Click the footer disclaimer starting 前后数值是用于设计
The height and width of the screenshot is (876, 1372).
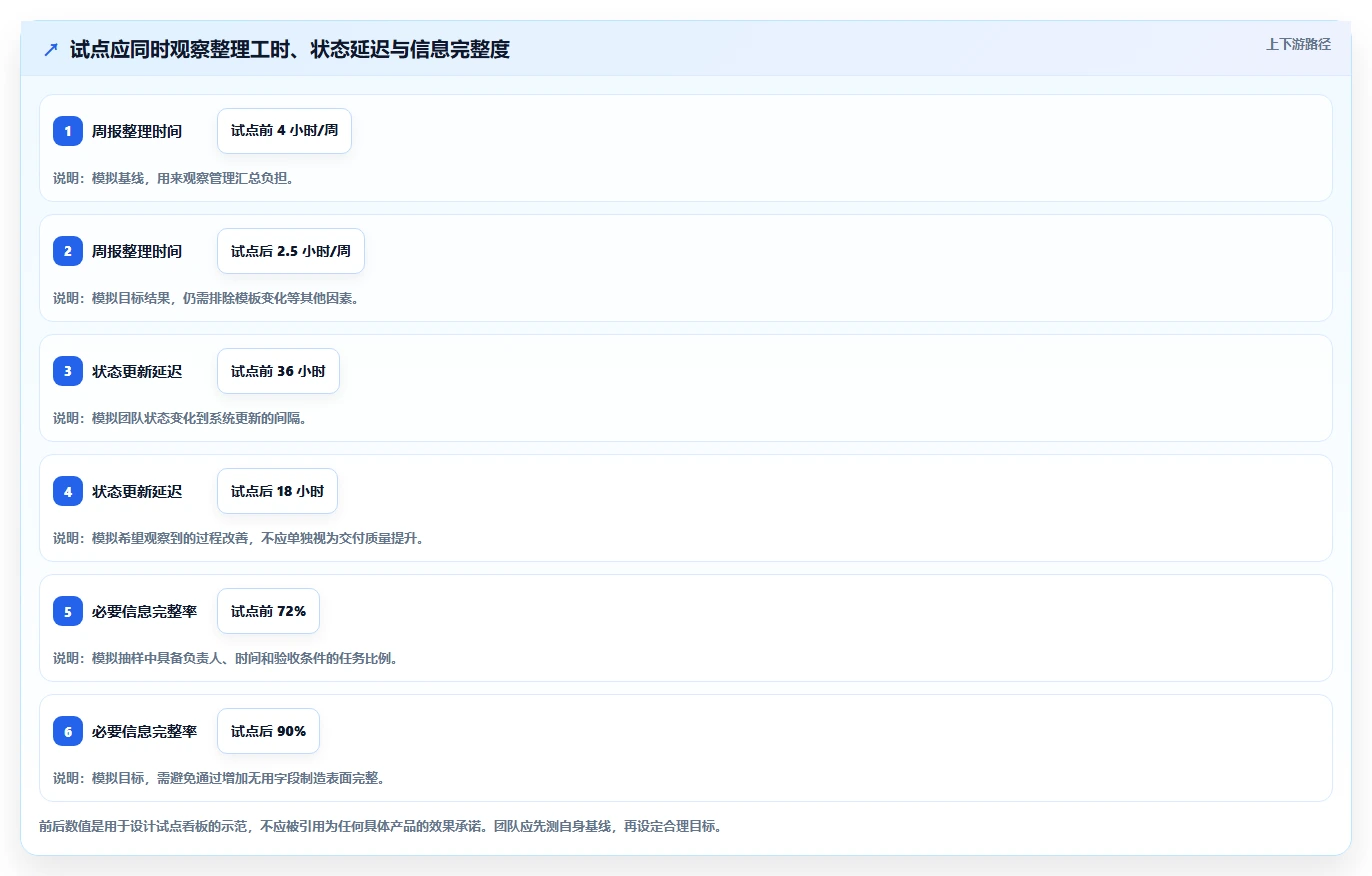(380, 827)
